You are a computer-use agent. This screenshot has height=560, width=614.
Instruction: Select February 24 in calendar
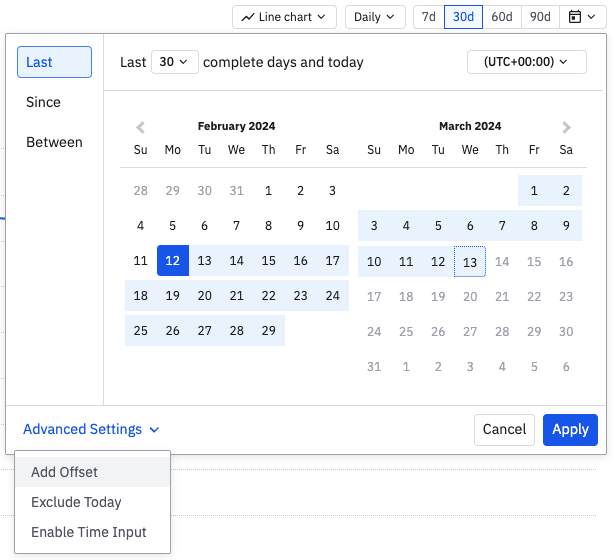click(332, 296)
